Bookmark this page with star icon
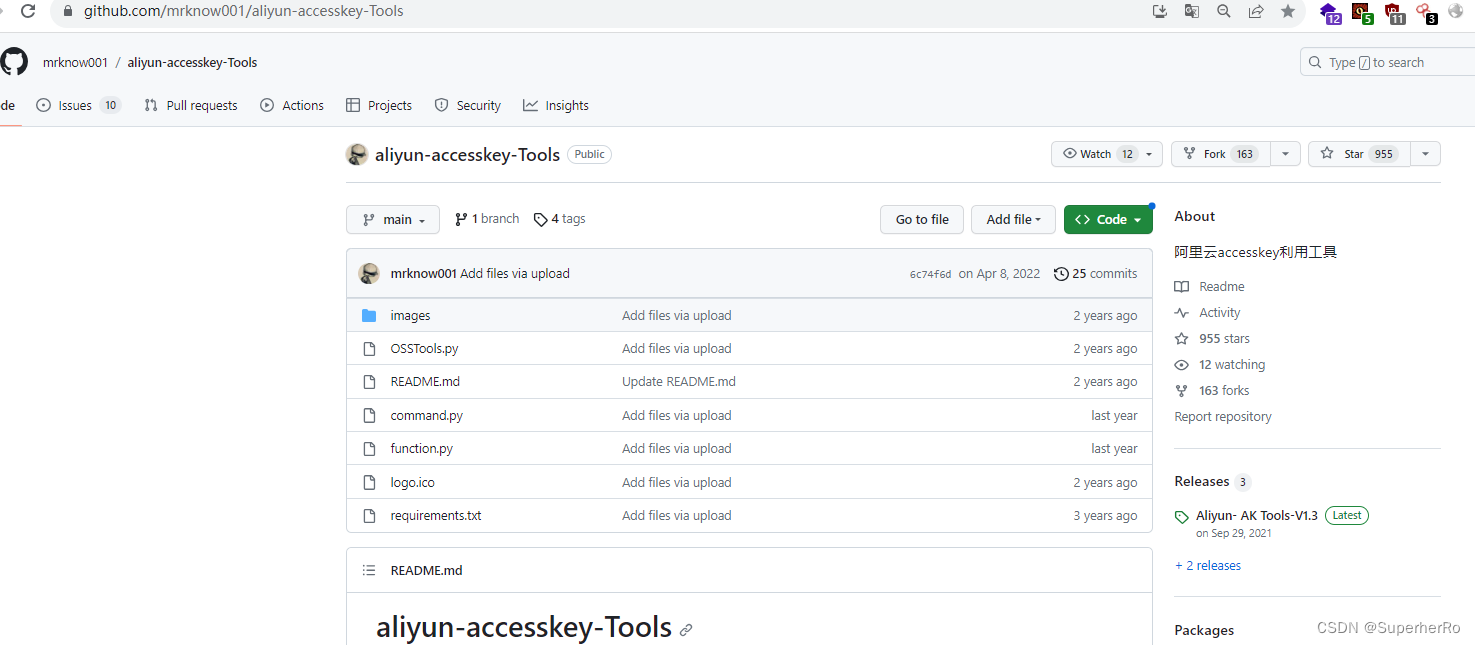The width and height of the screenshot is (1475, 645). tap(1288, 12)
